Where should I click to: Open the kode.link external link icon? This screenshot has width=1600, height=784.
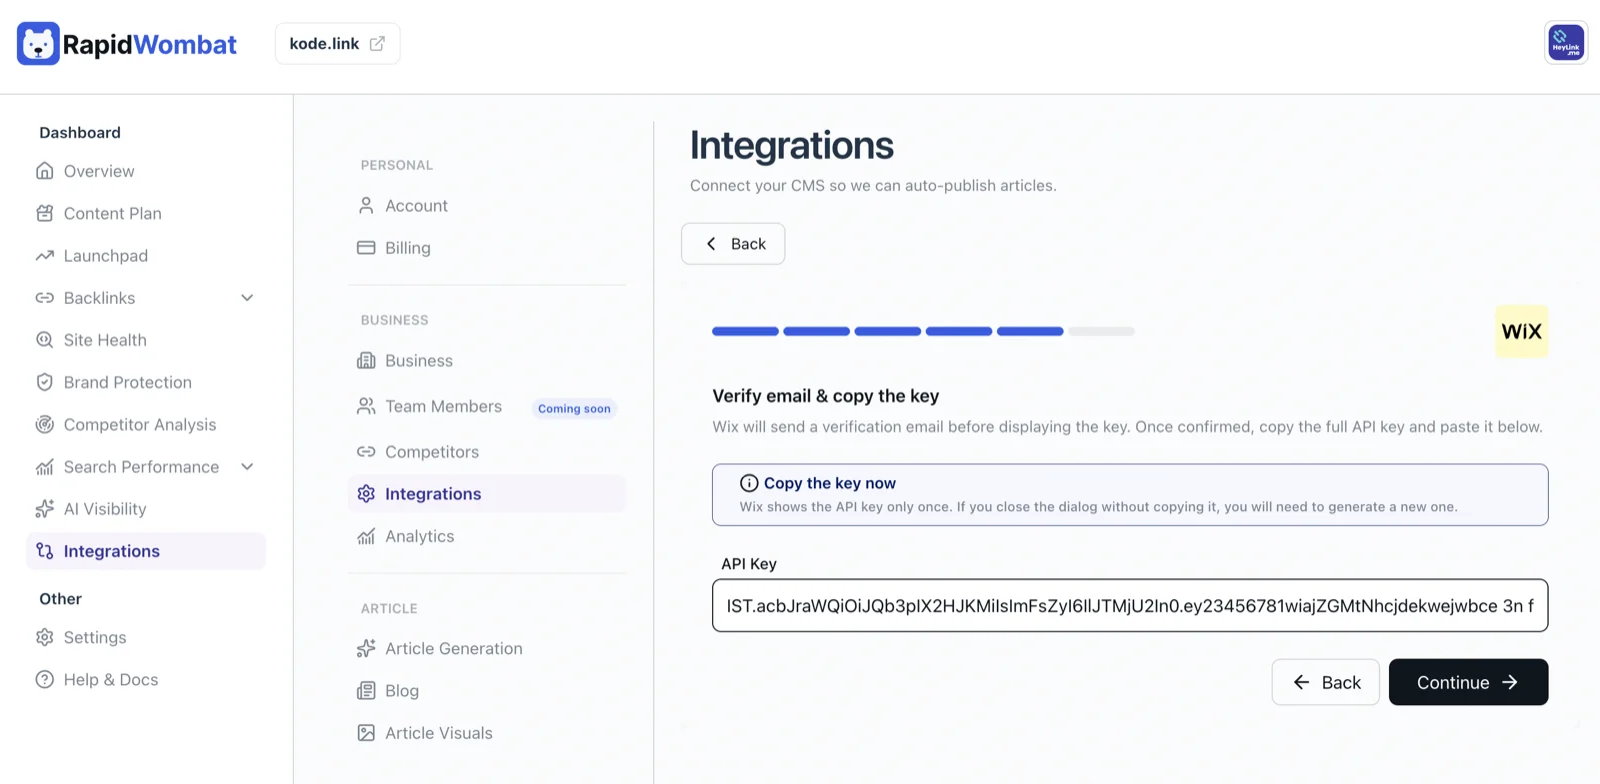click(x=377, y=44)
